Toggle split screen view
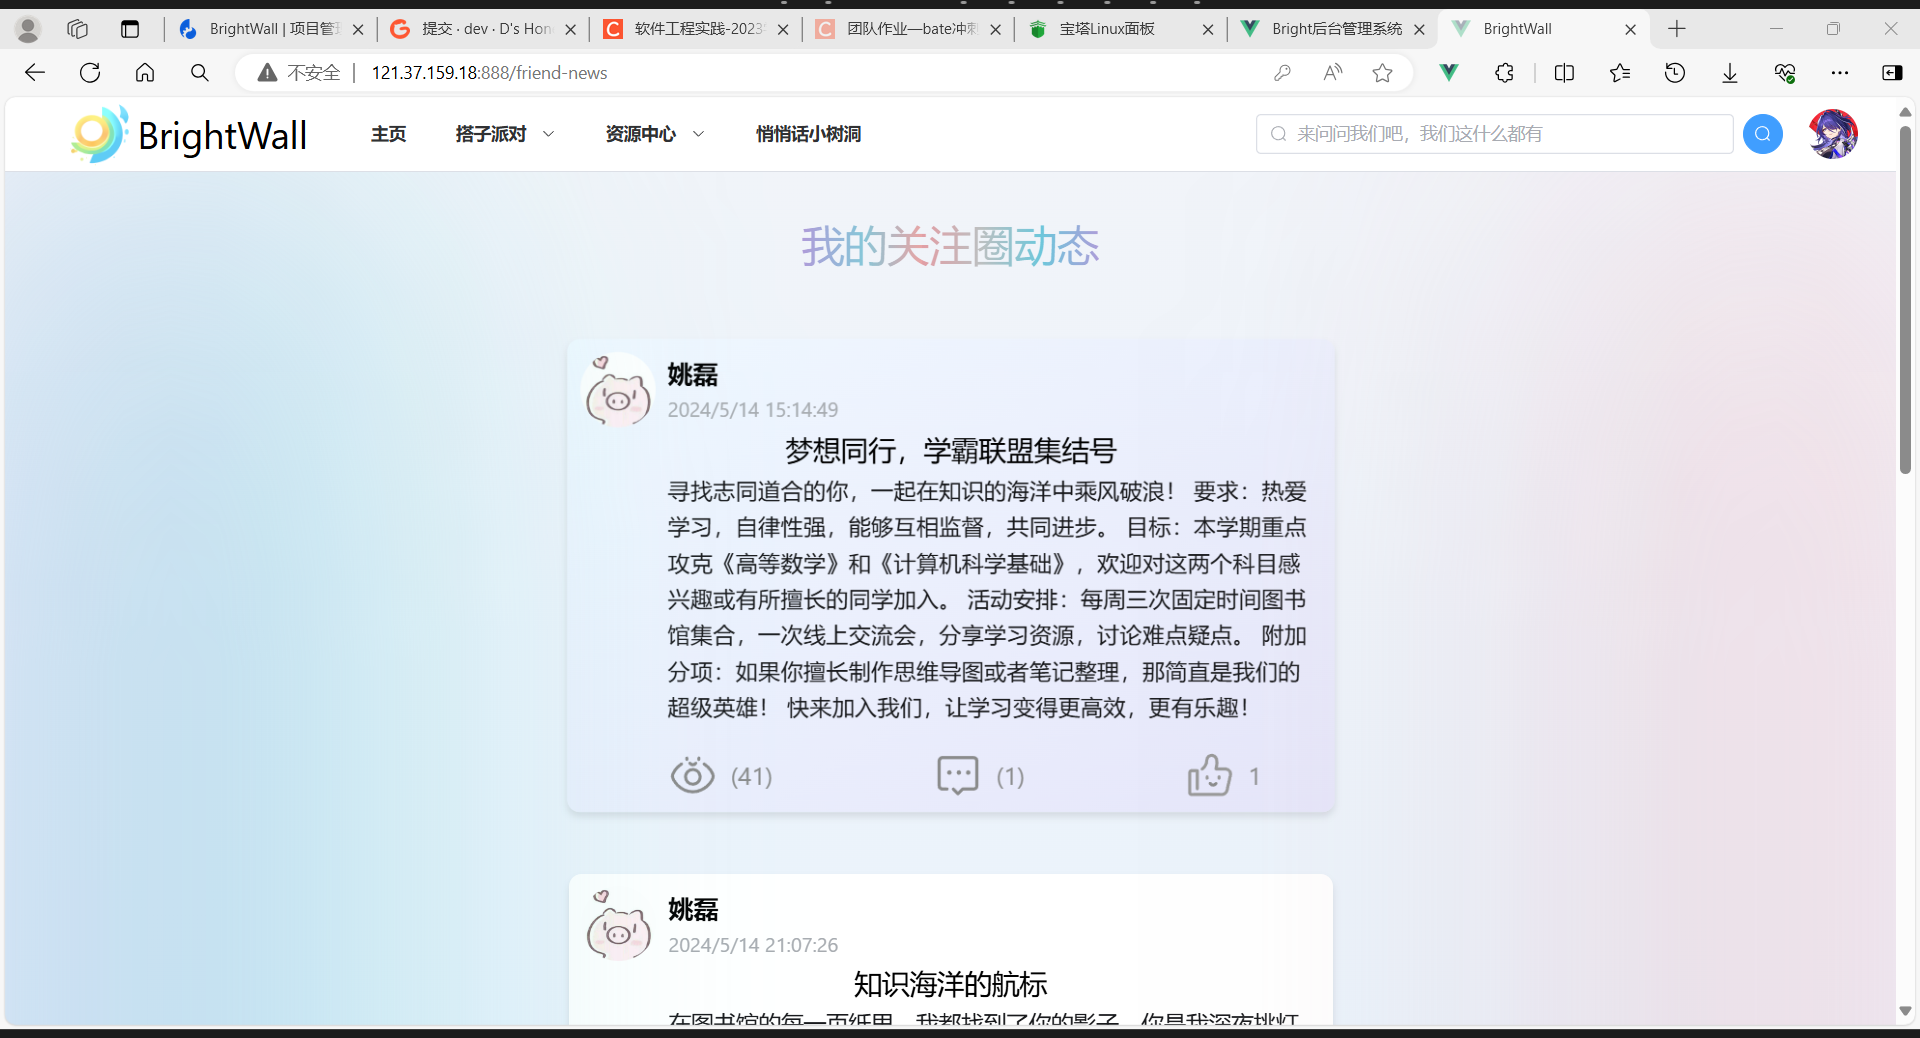 1565,73
